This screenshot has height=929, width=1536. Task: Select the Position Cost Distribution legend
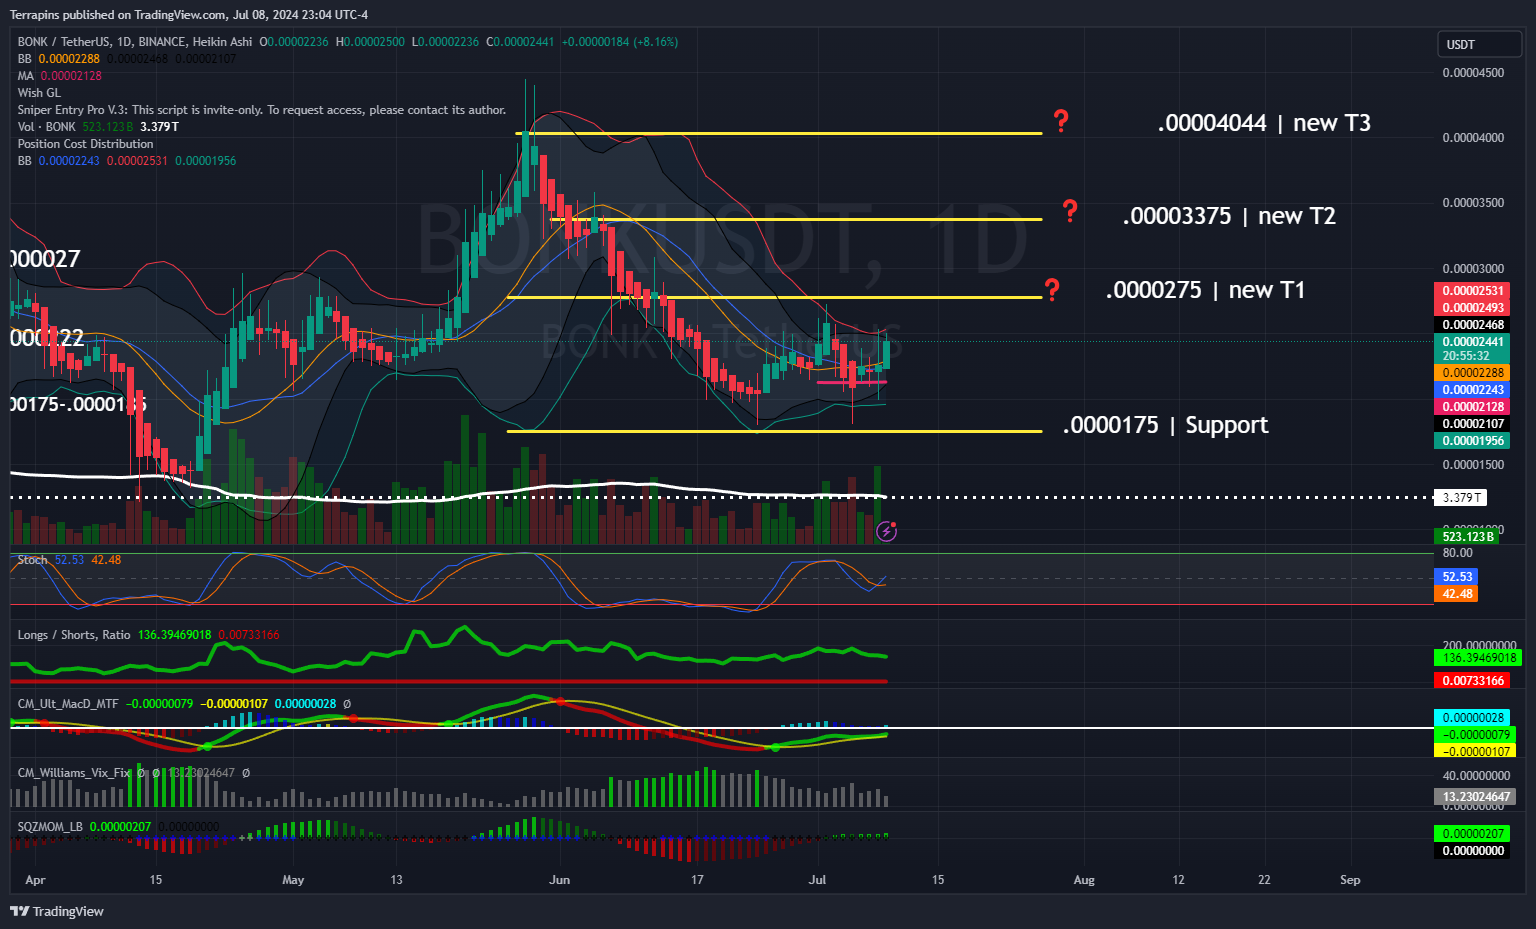point(85,144)
